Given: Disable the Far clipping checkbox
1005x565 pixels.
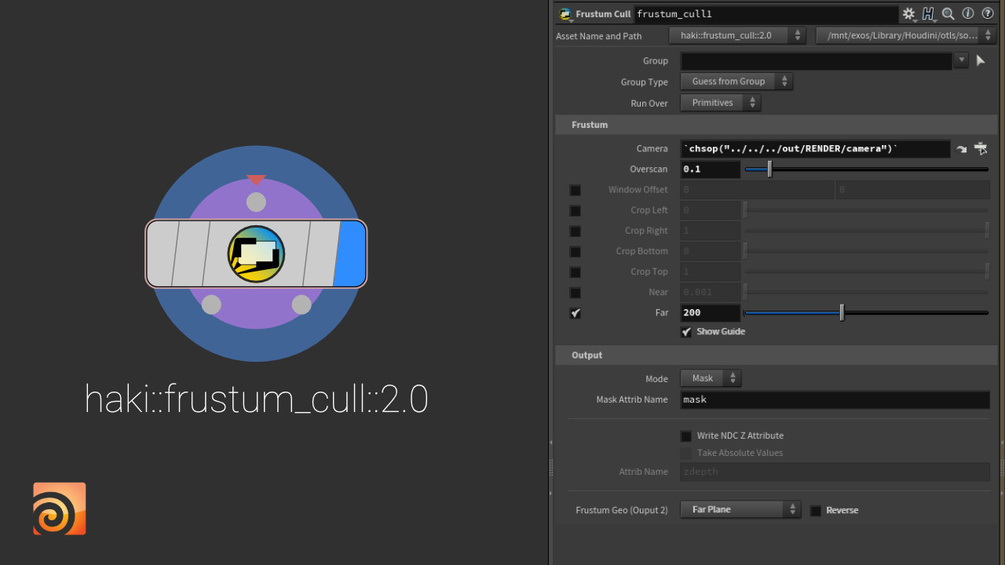Looking at the screenshot, I should [576, 313].
